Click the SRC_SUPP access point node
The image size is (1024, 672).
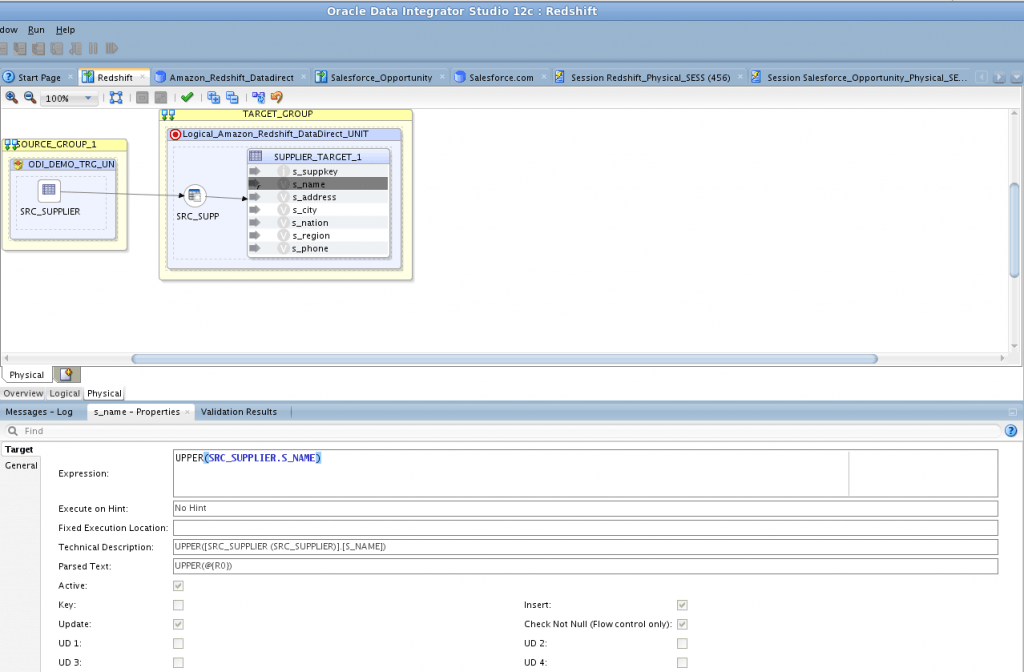coord(196,196)
